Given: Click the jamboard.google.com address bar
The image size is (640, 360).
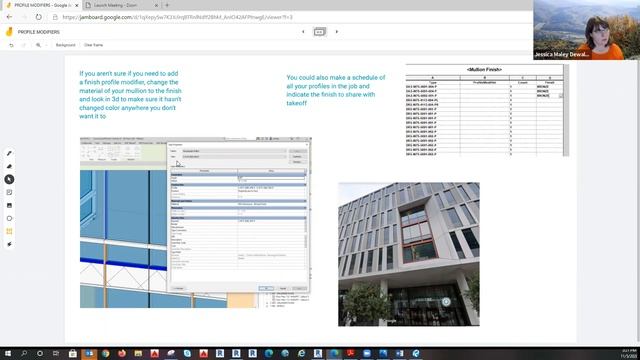Looking at the screenshot, I should tap(177, 17).
